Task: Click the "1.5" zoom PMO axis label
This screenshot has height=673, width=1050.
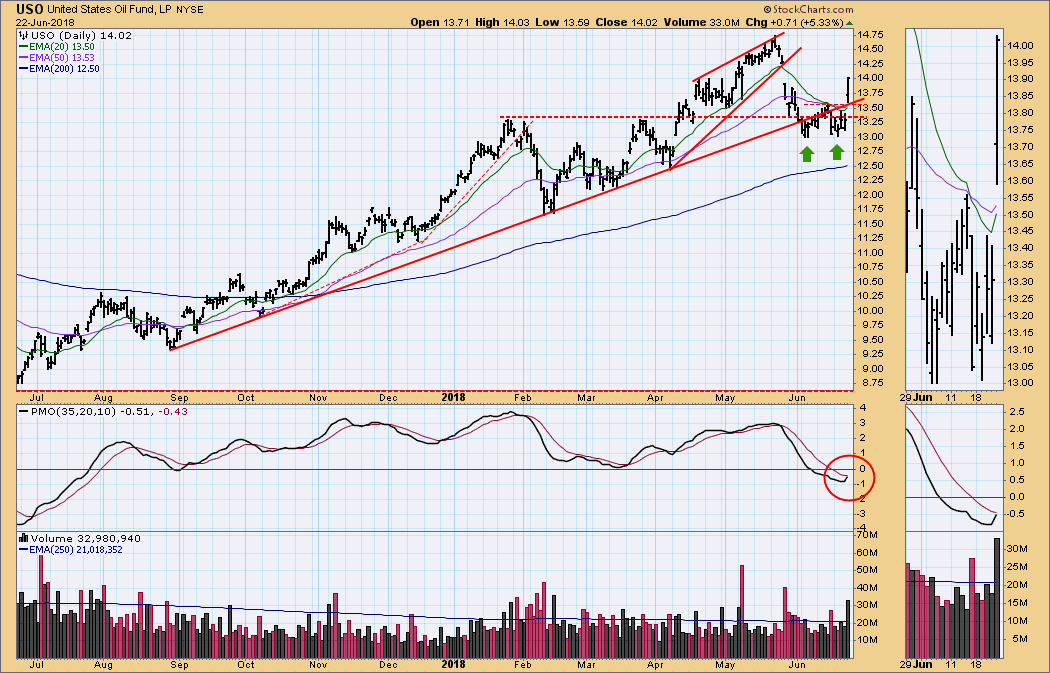Action: pos(1016,445)
